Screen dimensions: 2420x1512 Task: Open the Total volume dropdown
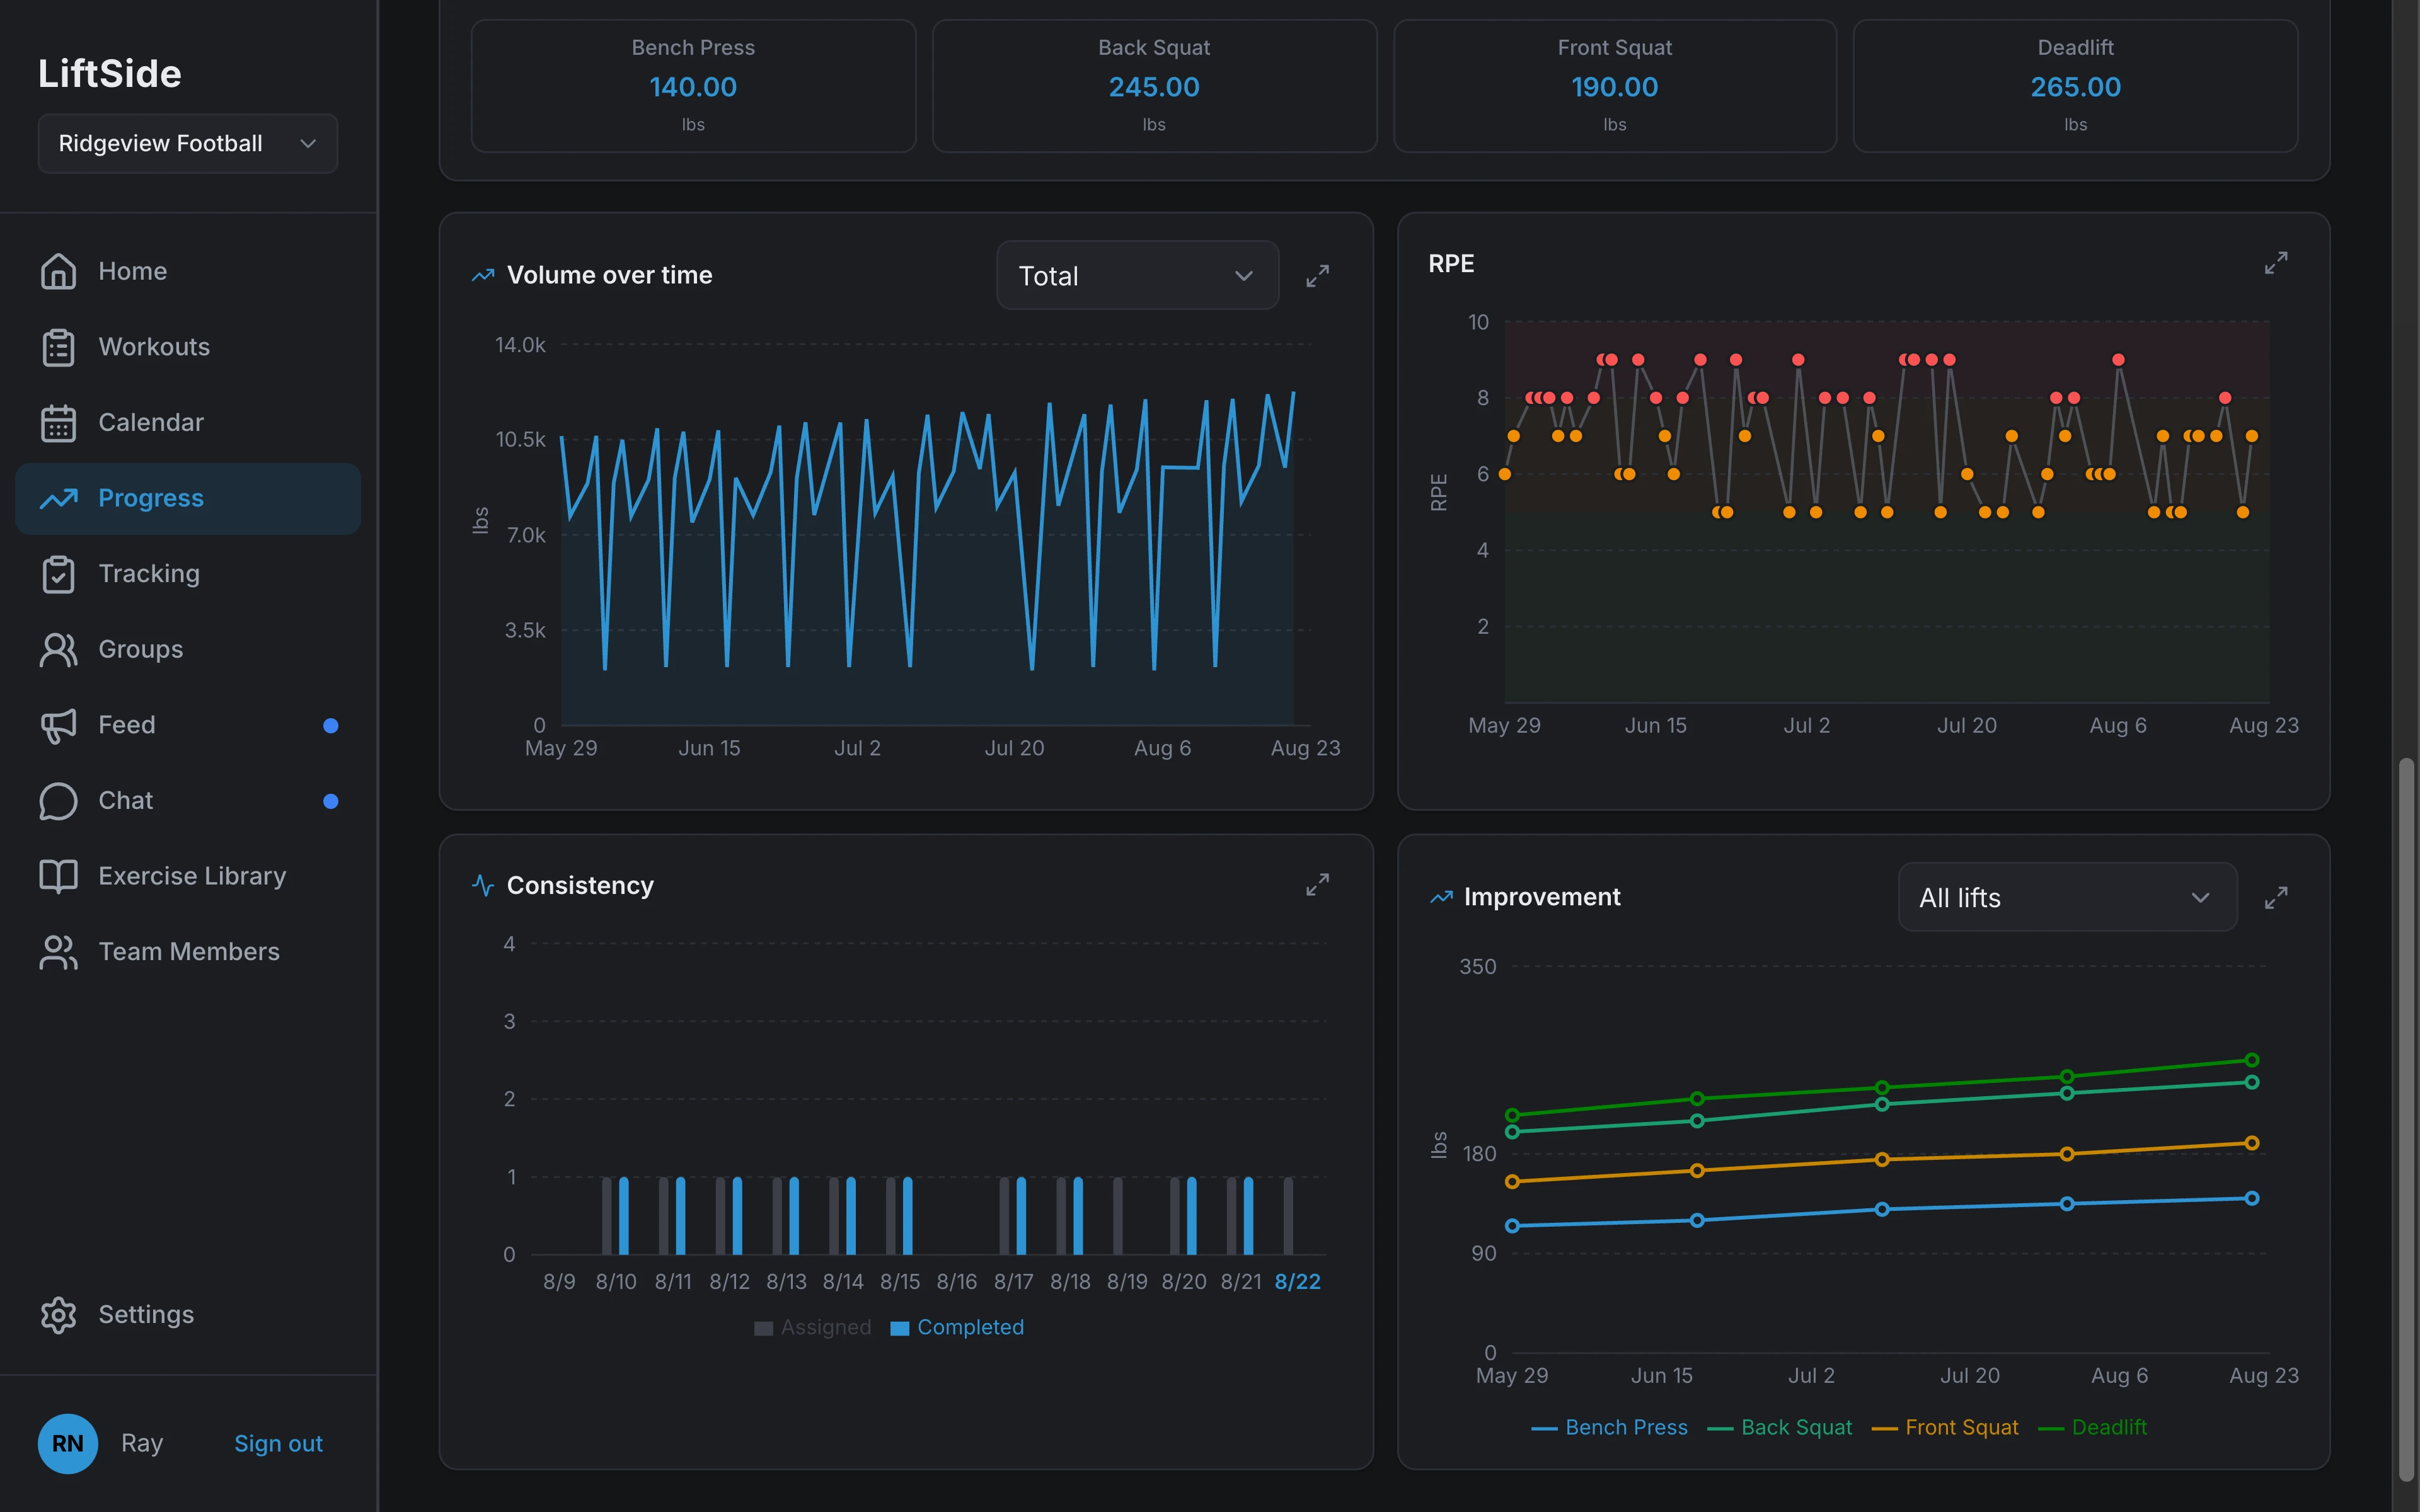(1137, 275)
